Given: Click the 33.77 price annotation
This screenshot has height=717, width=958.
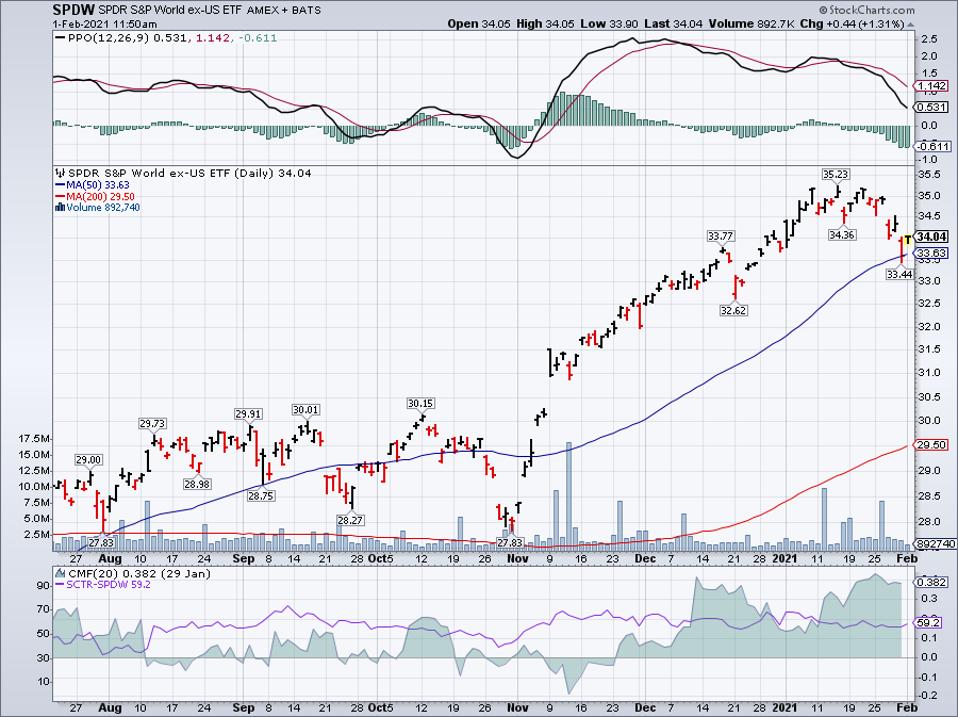Looking at the screenshot, I should pos(720,236).
